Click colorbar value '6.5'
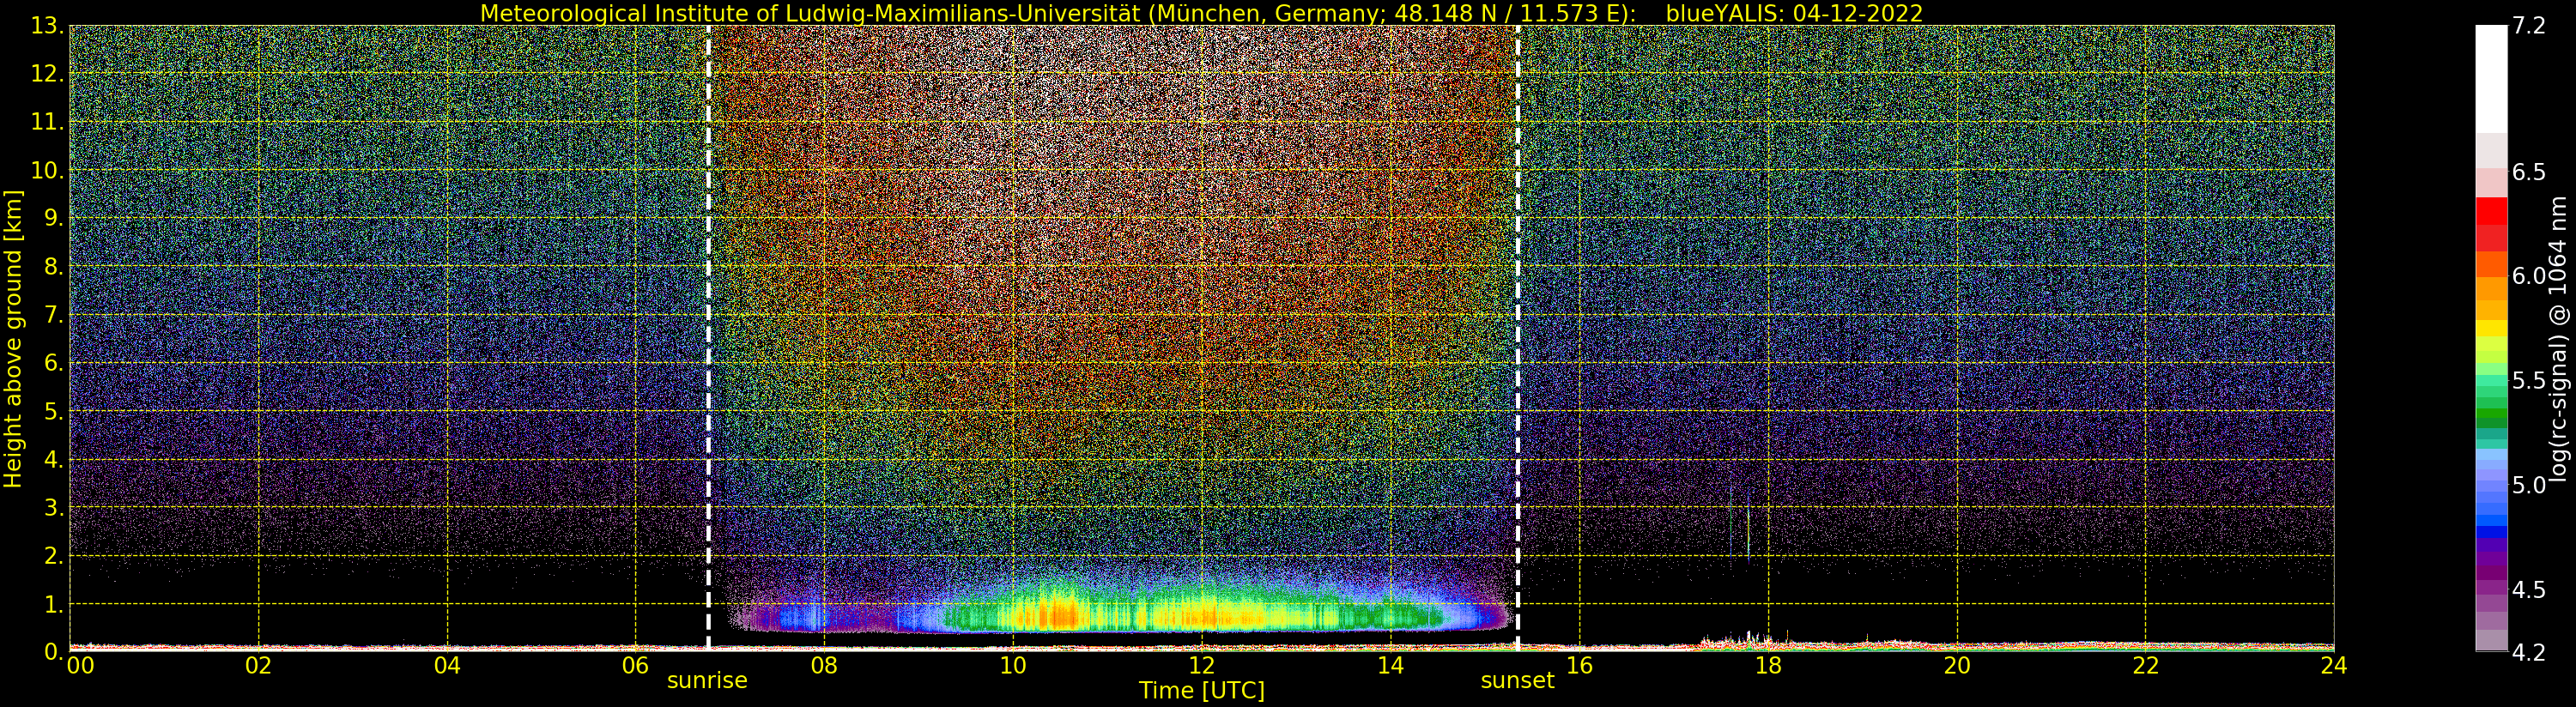The image size is (2576, 707). (x=2528, y=172)
